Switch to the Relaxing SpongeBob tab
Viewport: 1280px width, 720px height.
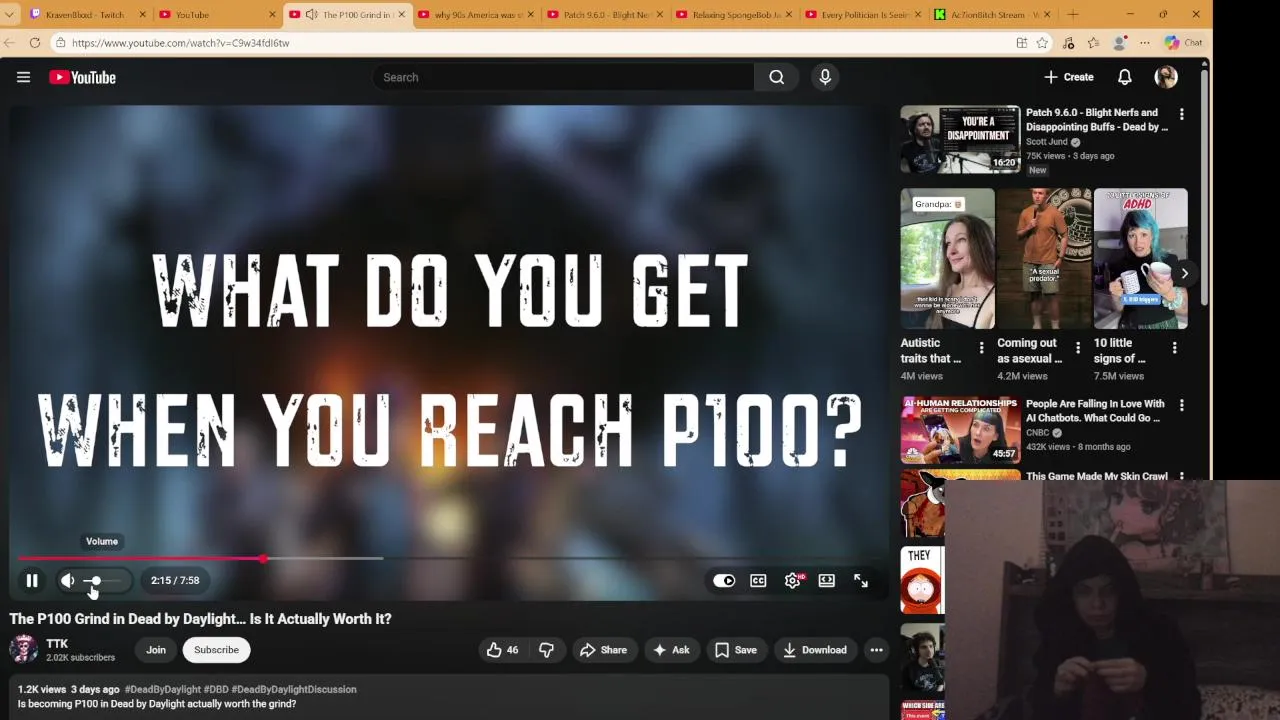click(734, 14)
